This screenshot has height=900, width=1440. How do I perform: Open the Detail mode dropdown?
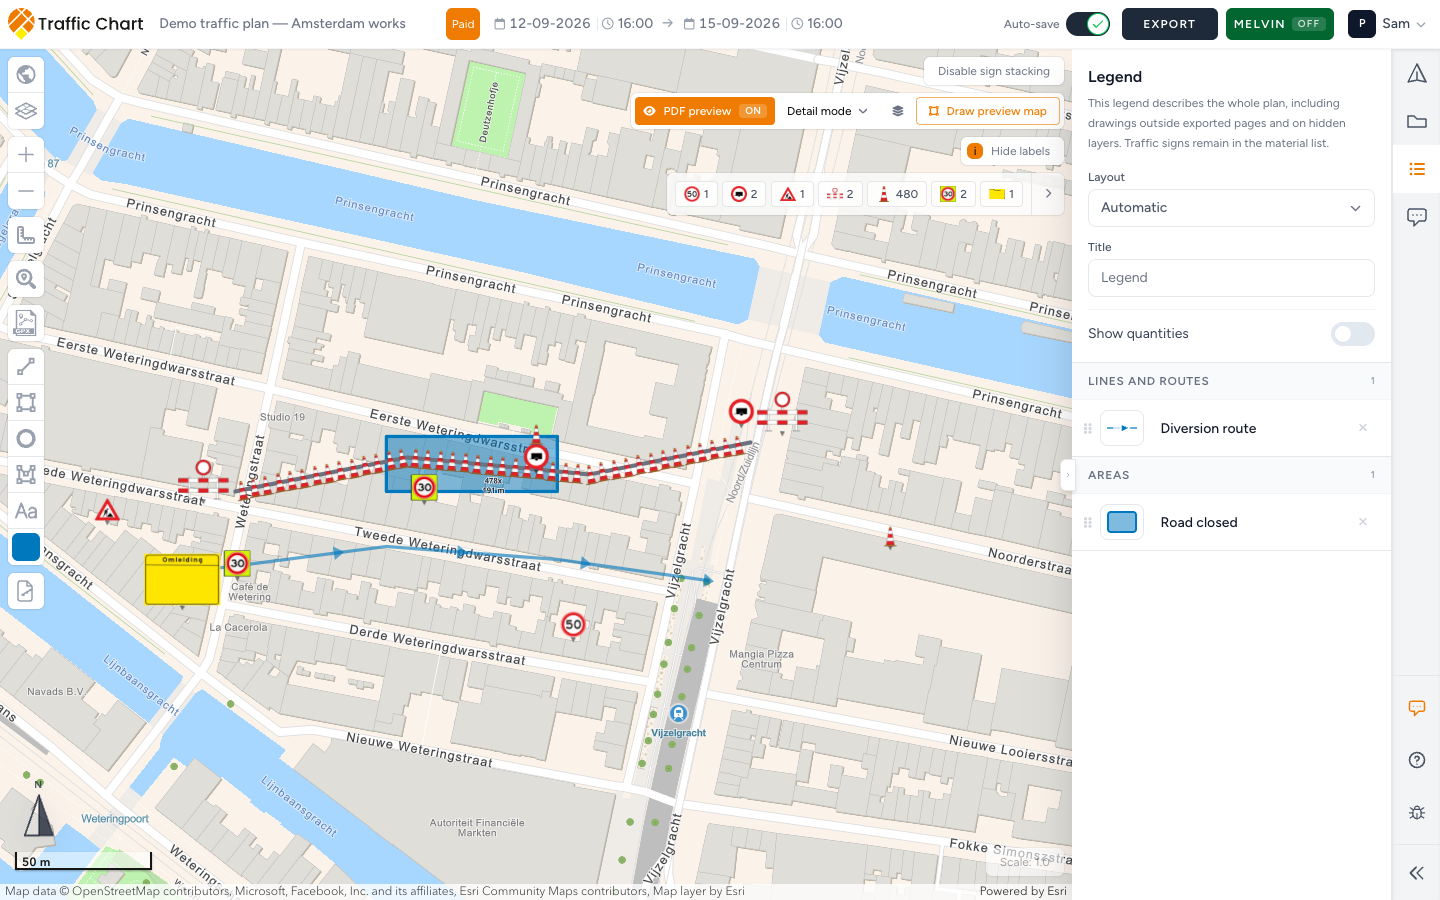pyautogui.click(x=827, y=111)
